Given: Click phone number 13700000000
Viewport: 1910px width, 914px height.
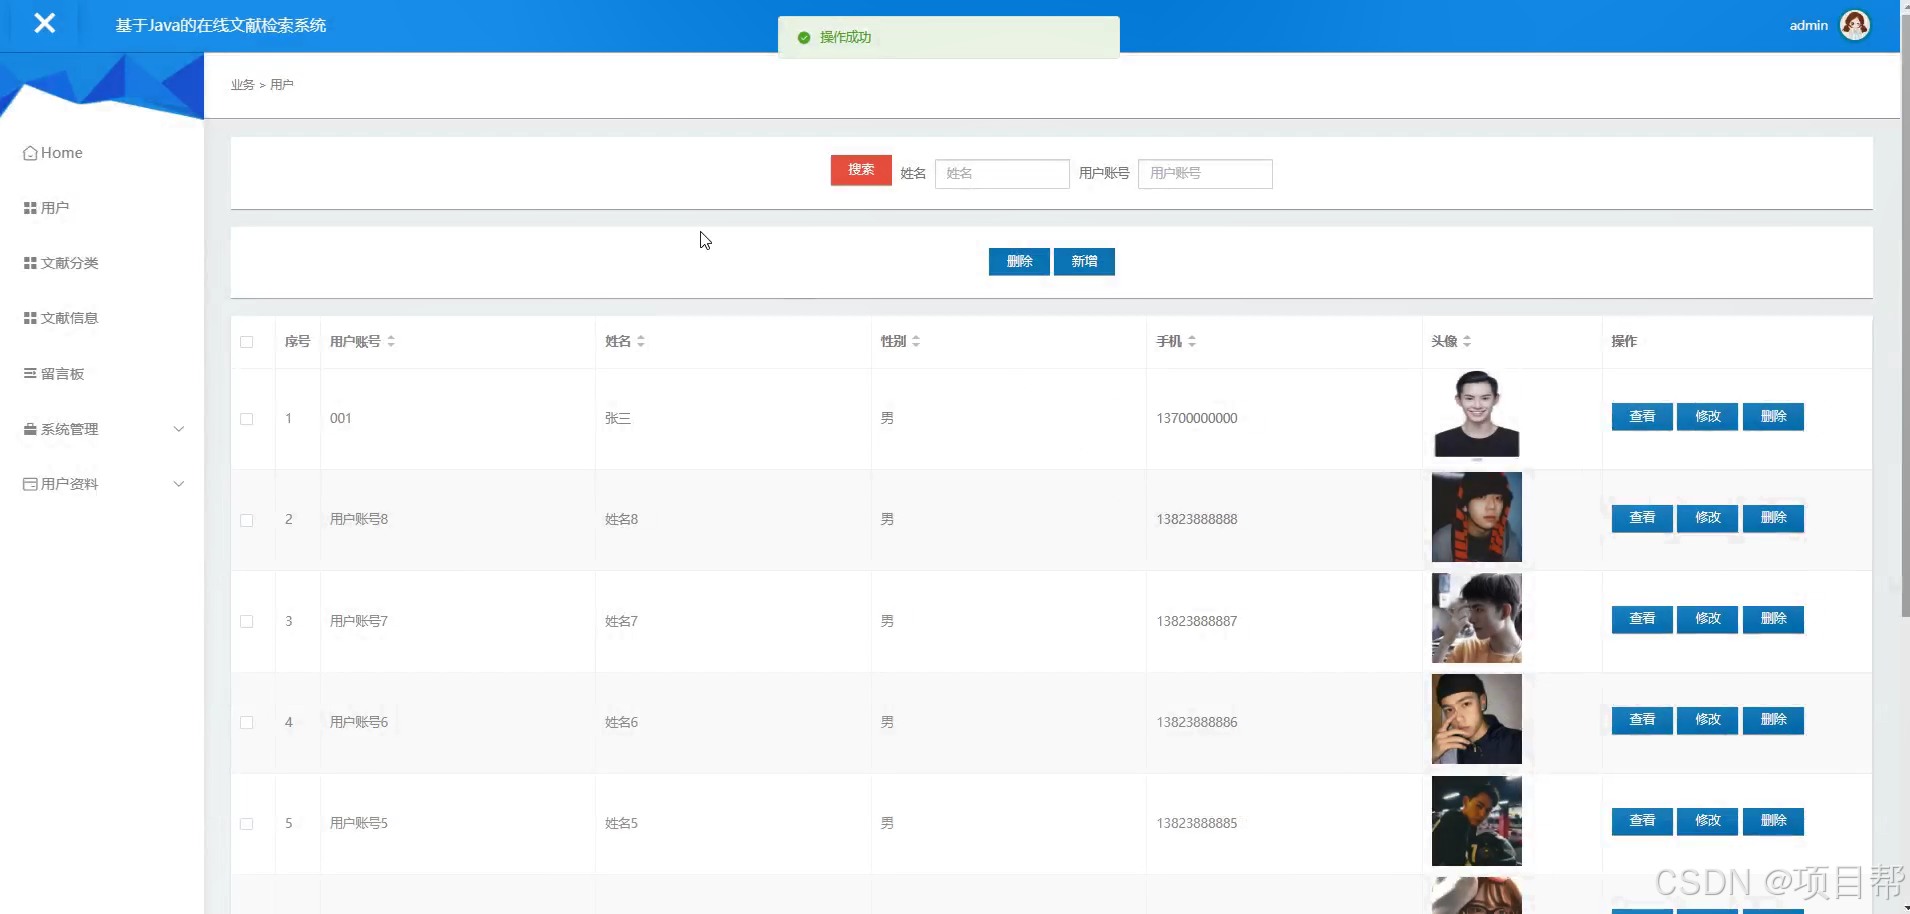Looking at the screenshot, I should 1197,418.
